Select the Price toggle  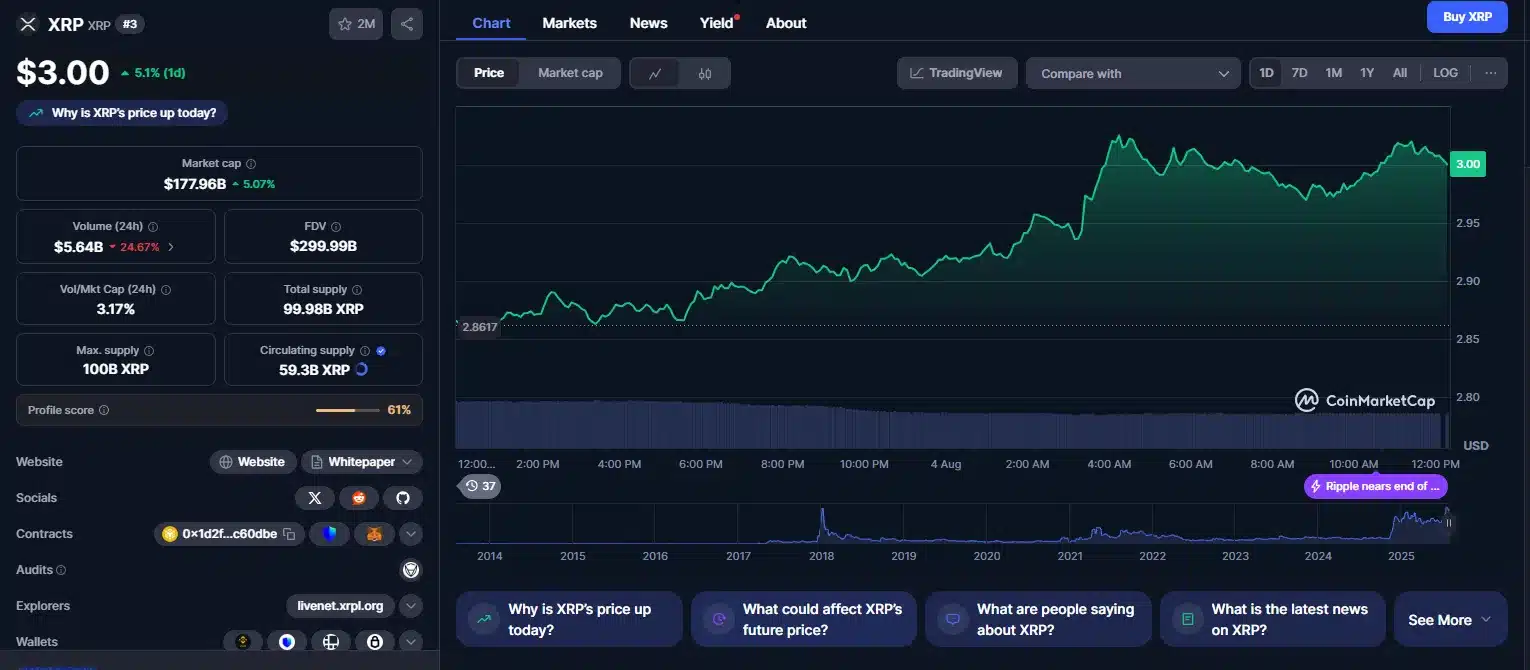pyautogui.click(x=489, y=73)
